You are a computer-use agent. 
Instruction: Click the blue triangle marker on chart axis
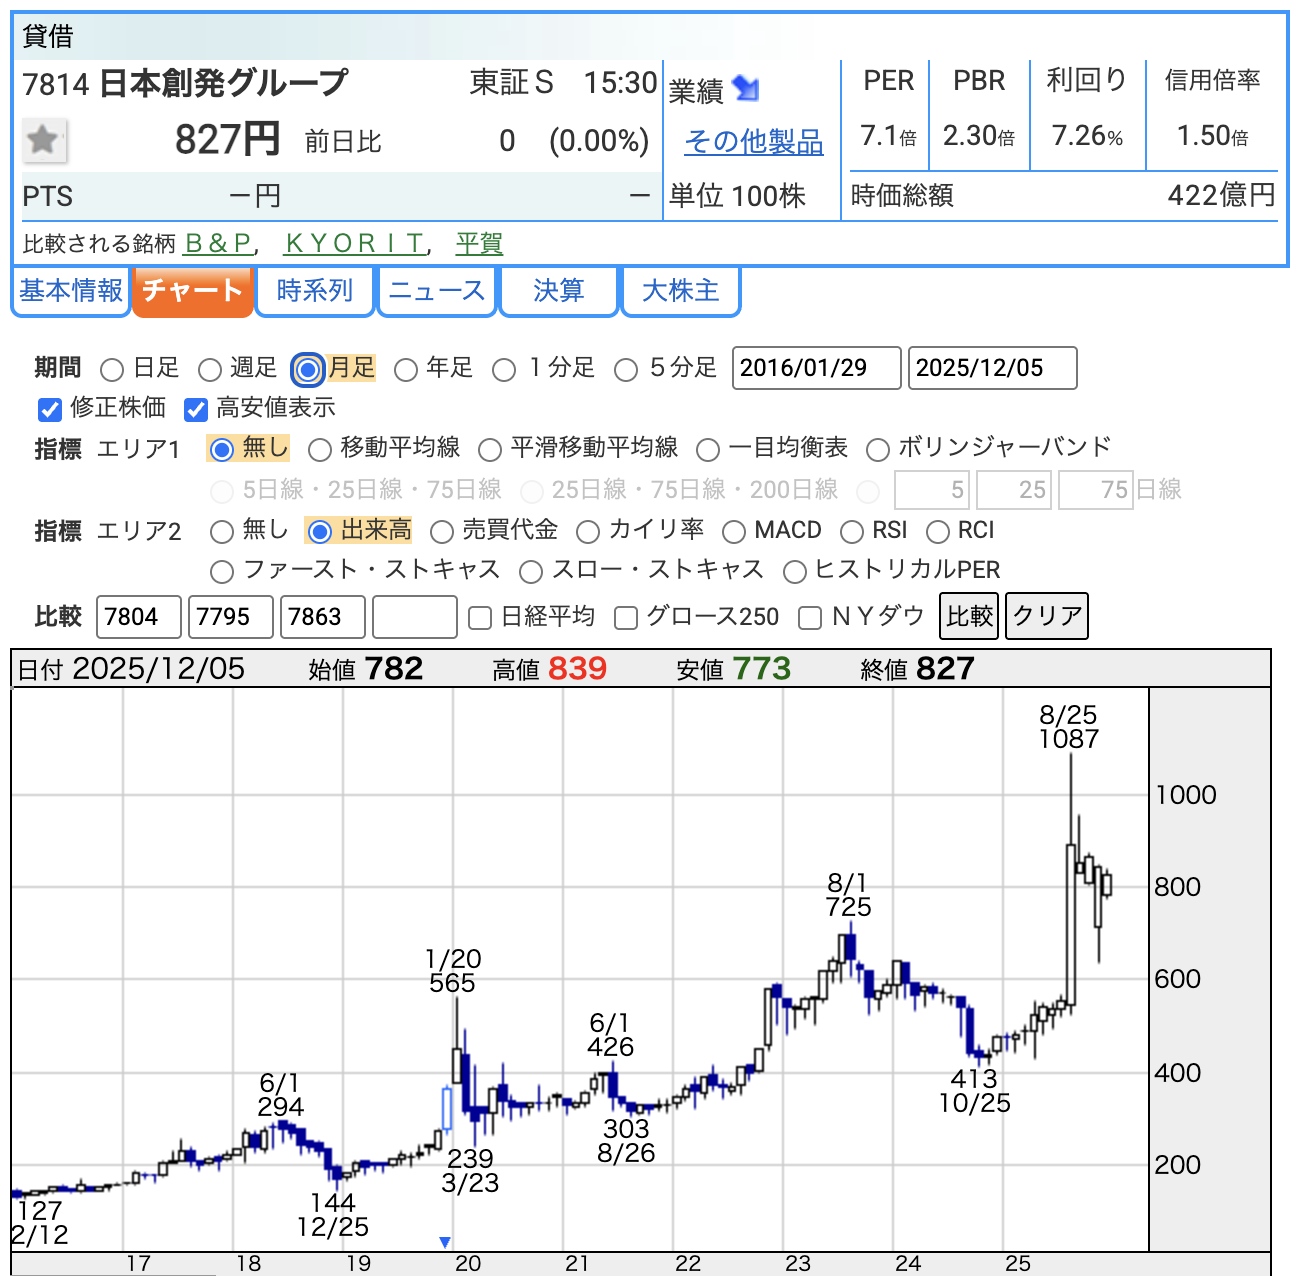coord(445,1242)
